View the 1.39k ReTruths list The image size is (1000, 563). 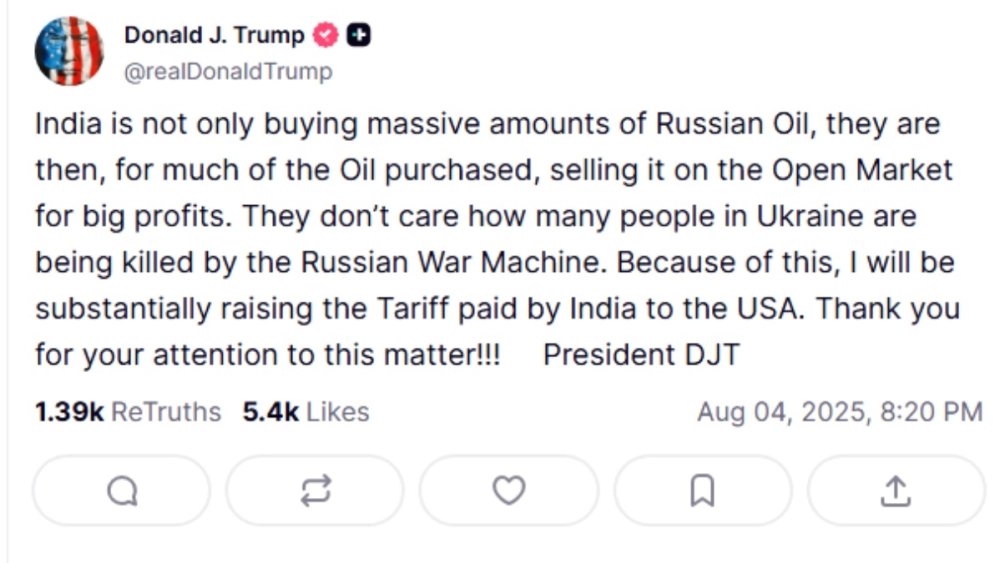[128, 412]
